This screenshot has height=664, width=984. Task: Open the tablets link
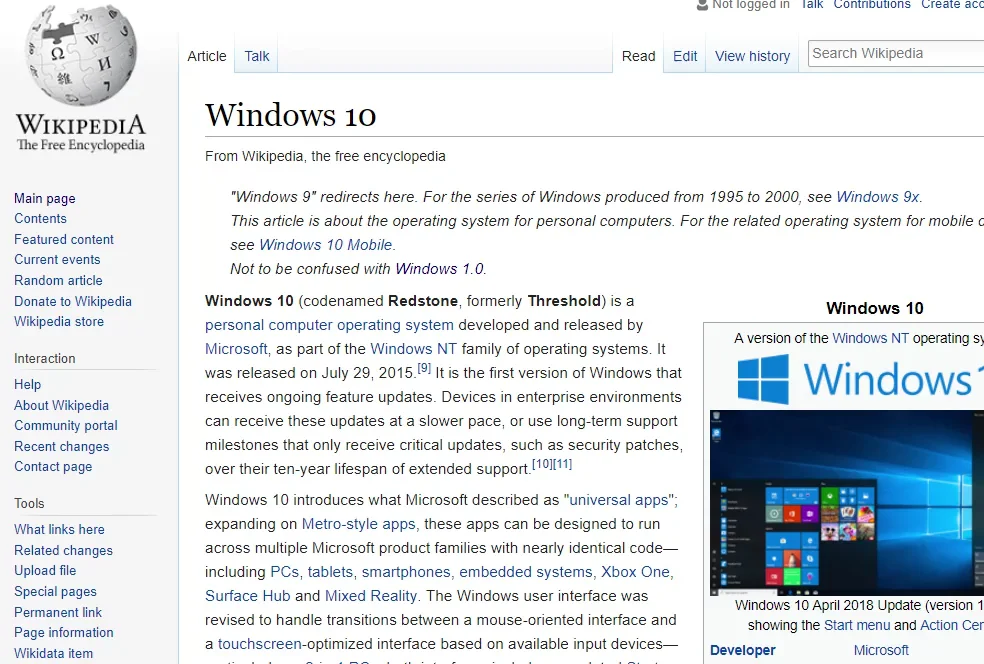[330, 572]
